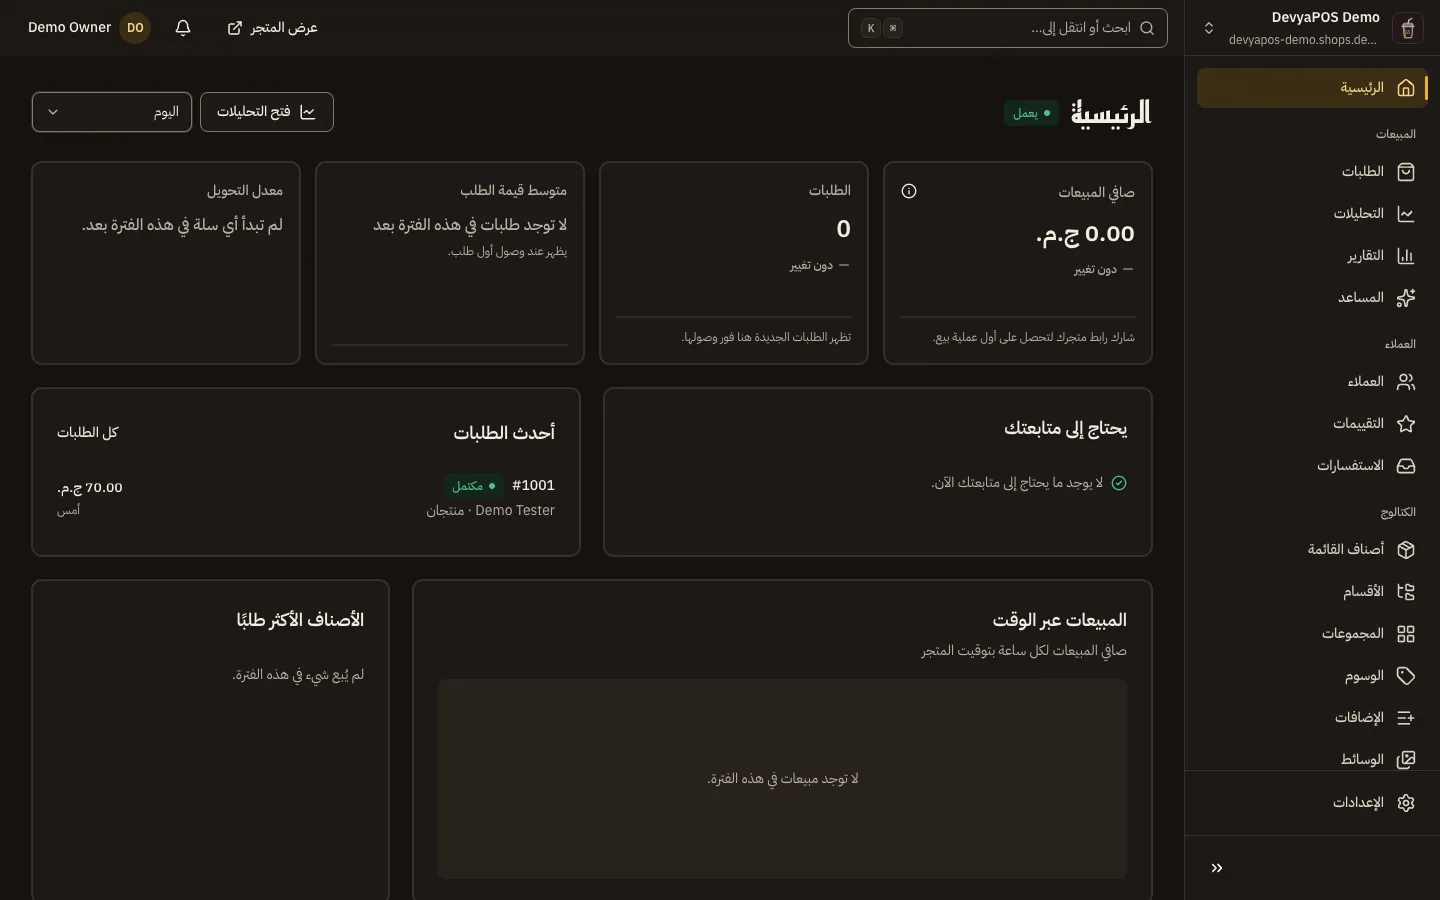Click the يعمل status badge
The image size is (1440, 900).
1031,113
